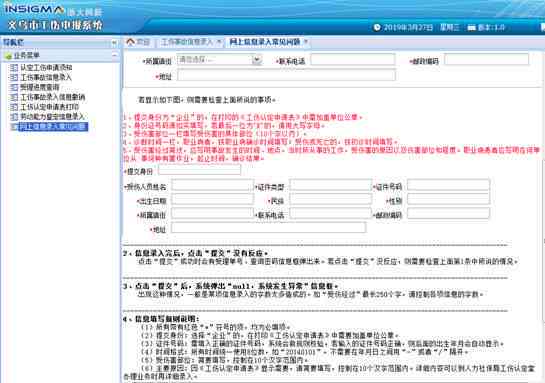Select the highlighted 网上信息录入常见问题 tree item
The image size is (545, 383).
[52, 127]
